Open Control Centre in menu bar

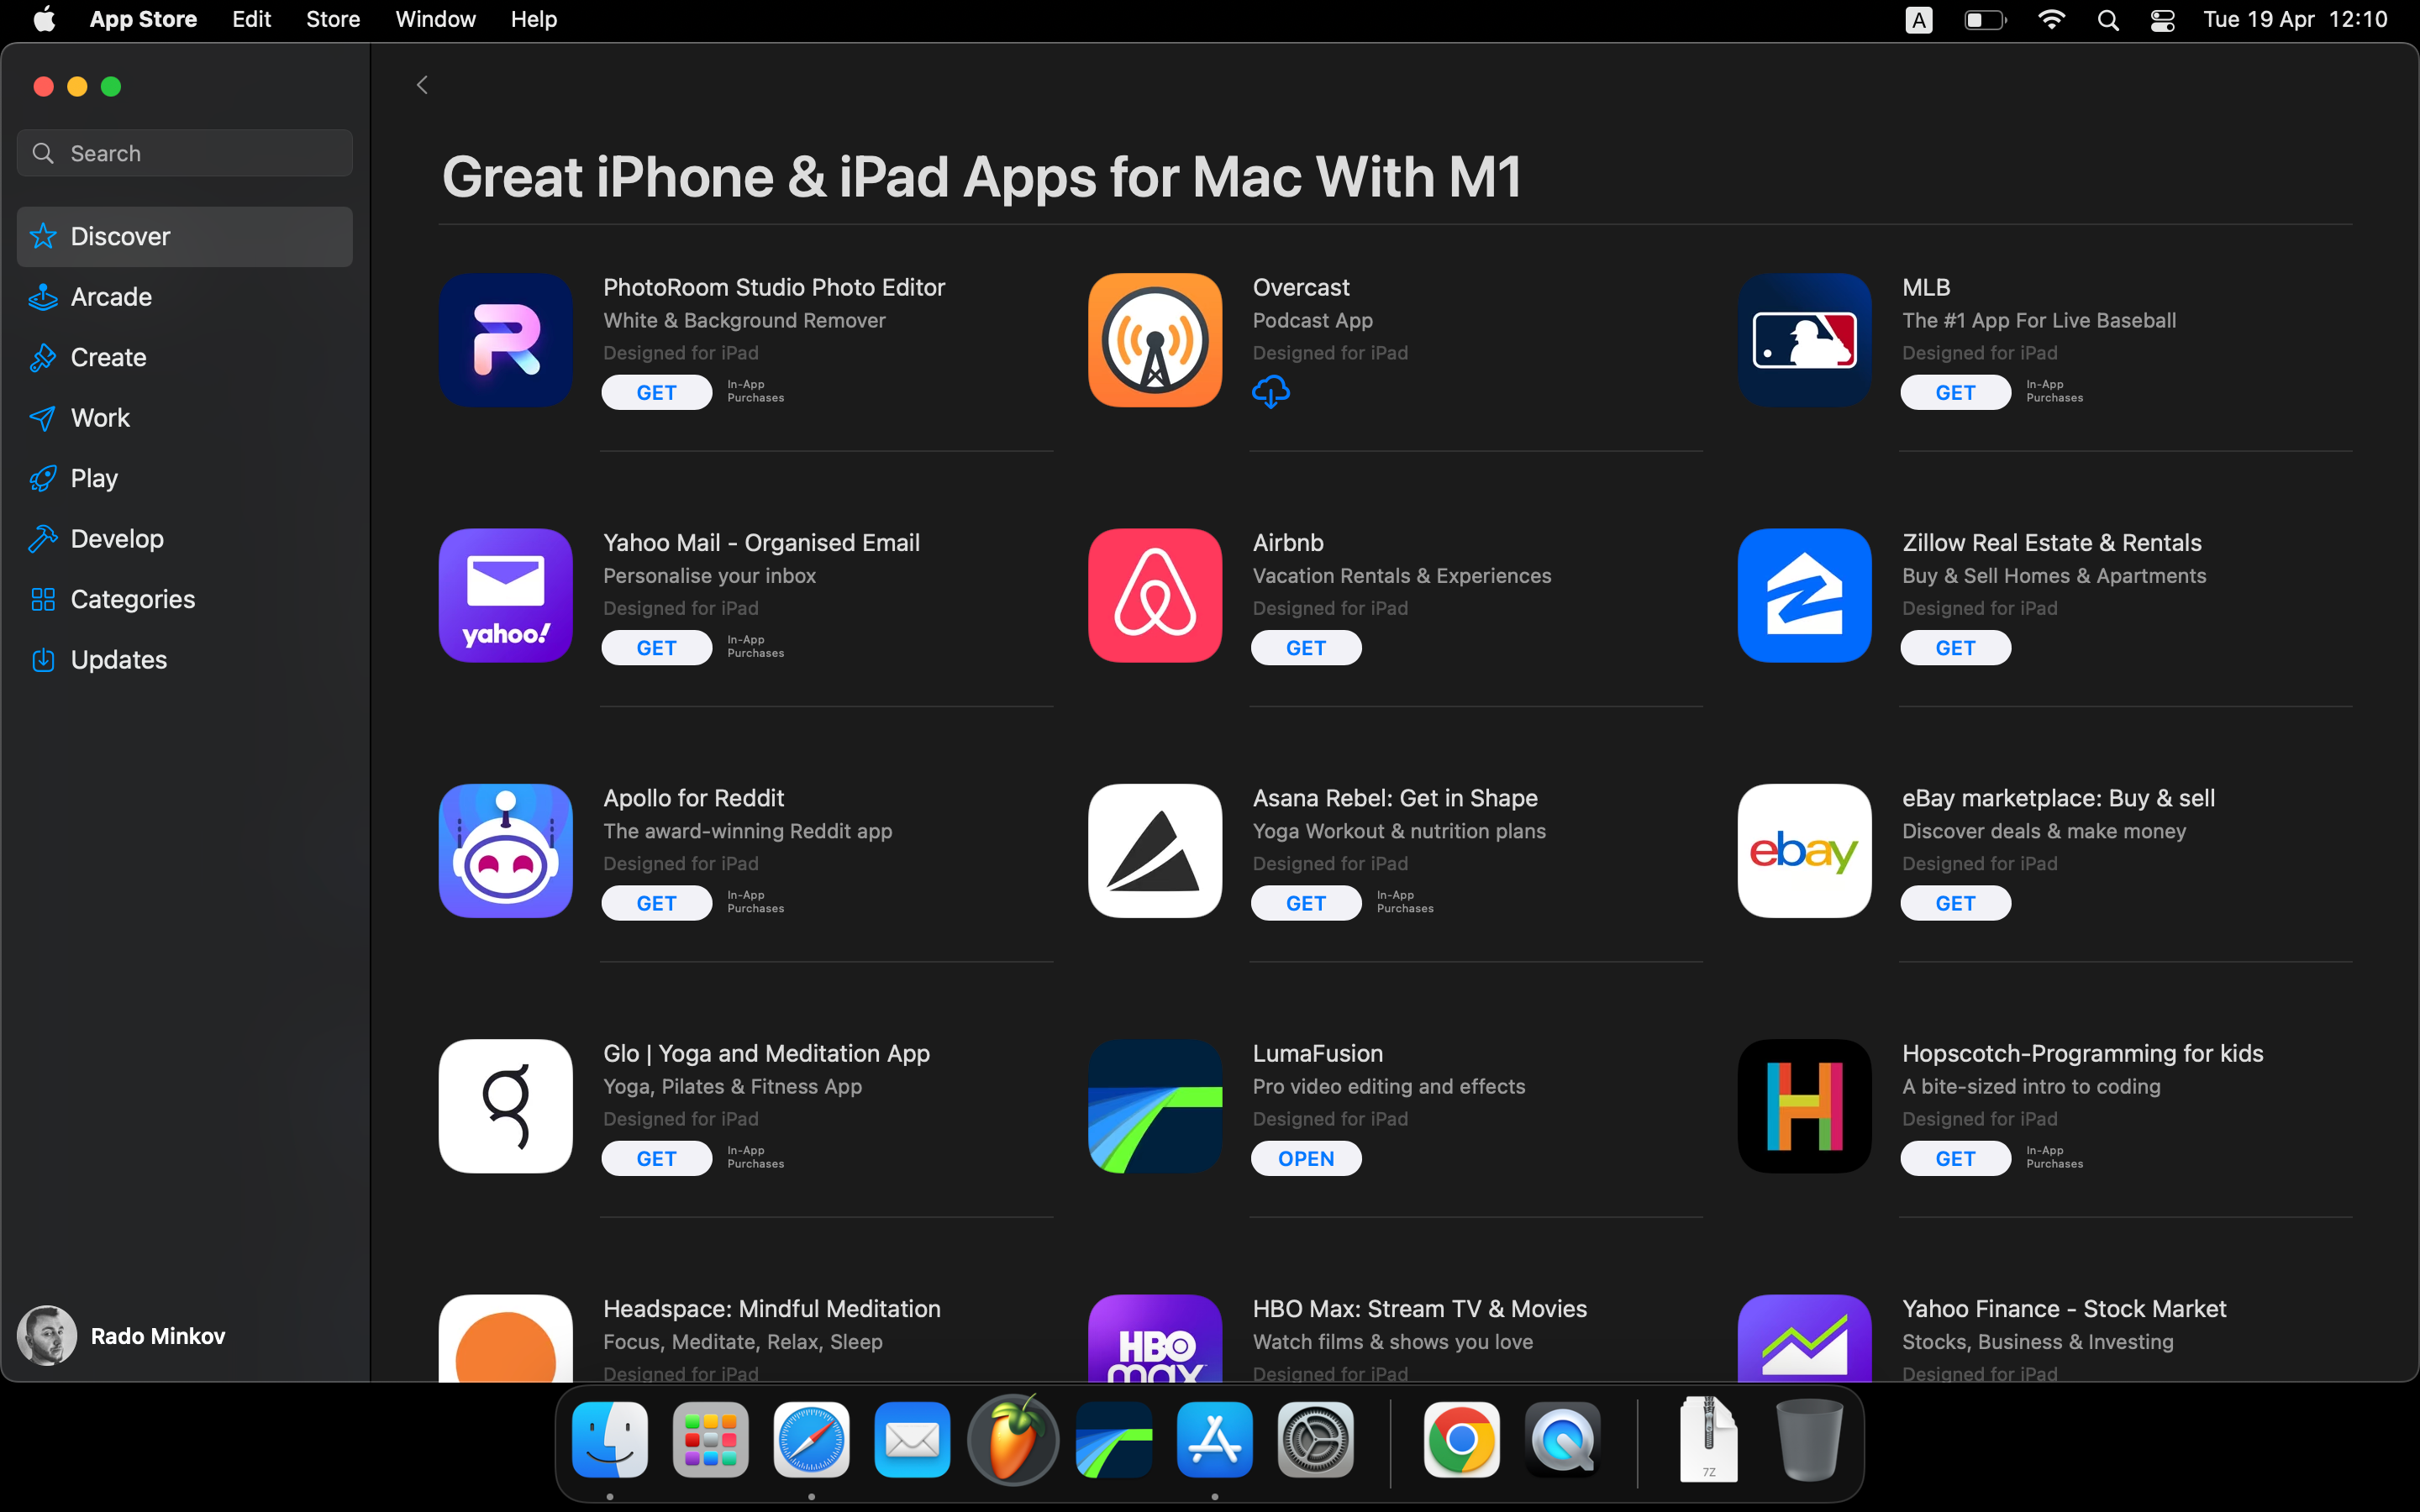pyautogui.click(x=2162, y=20)
